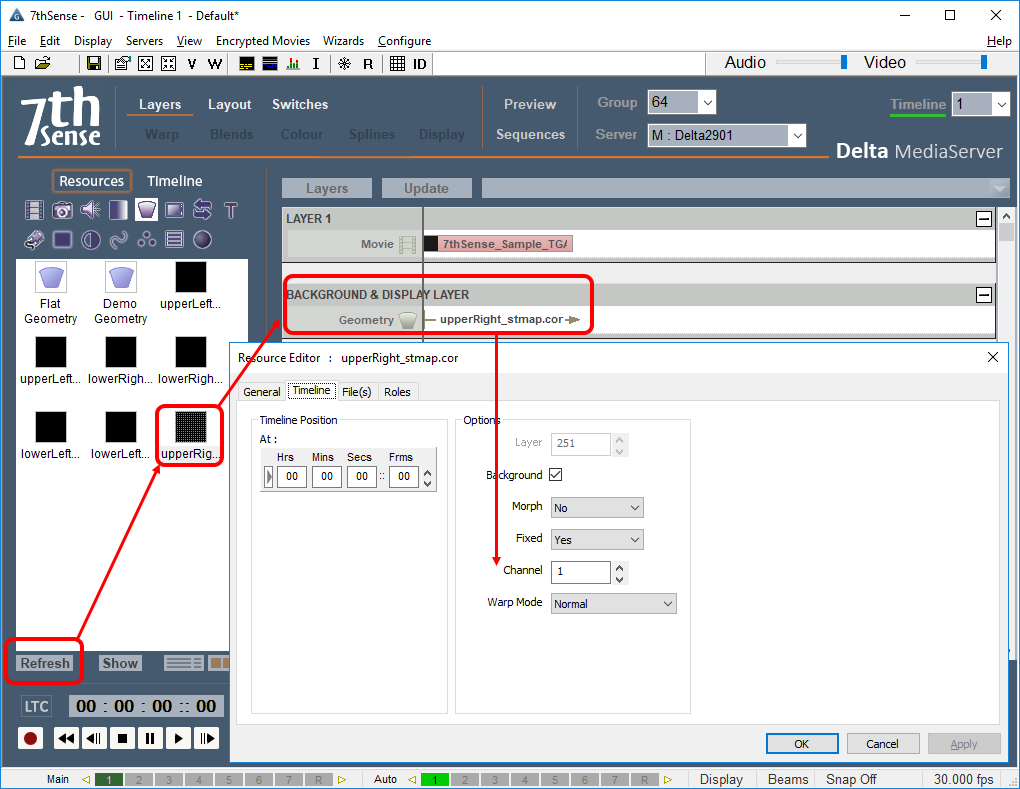Click the Play transport button
Viewport: 1020px width, 789px height.
point(178,738)
